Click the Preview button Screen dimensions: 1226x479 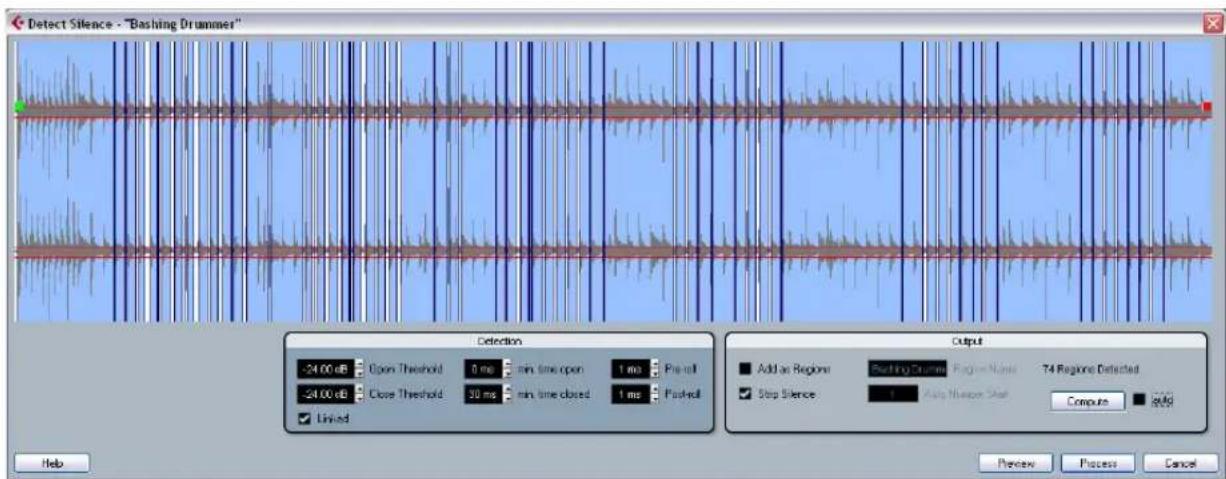(x=1015, y=463)
